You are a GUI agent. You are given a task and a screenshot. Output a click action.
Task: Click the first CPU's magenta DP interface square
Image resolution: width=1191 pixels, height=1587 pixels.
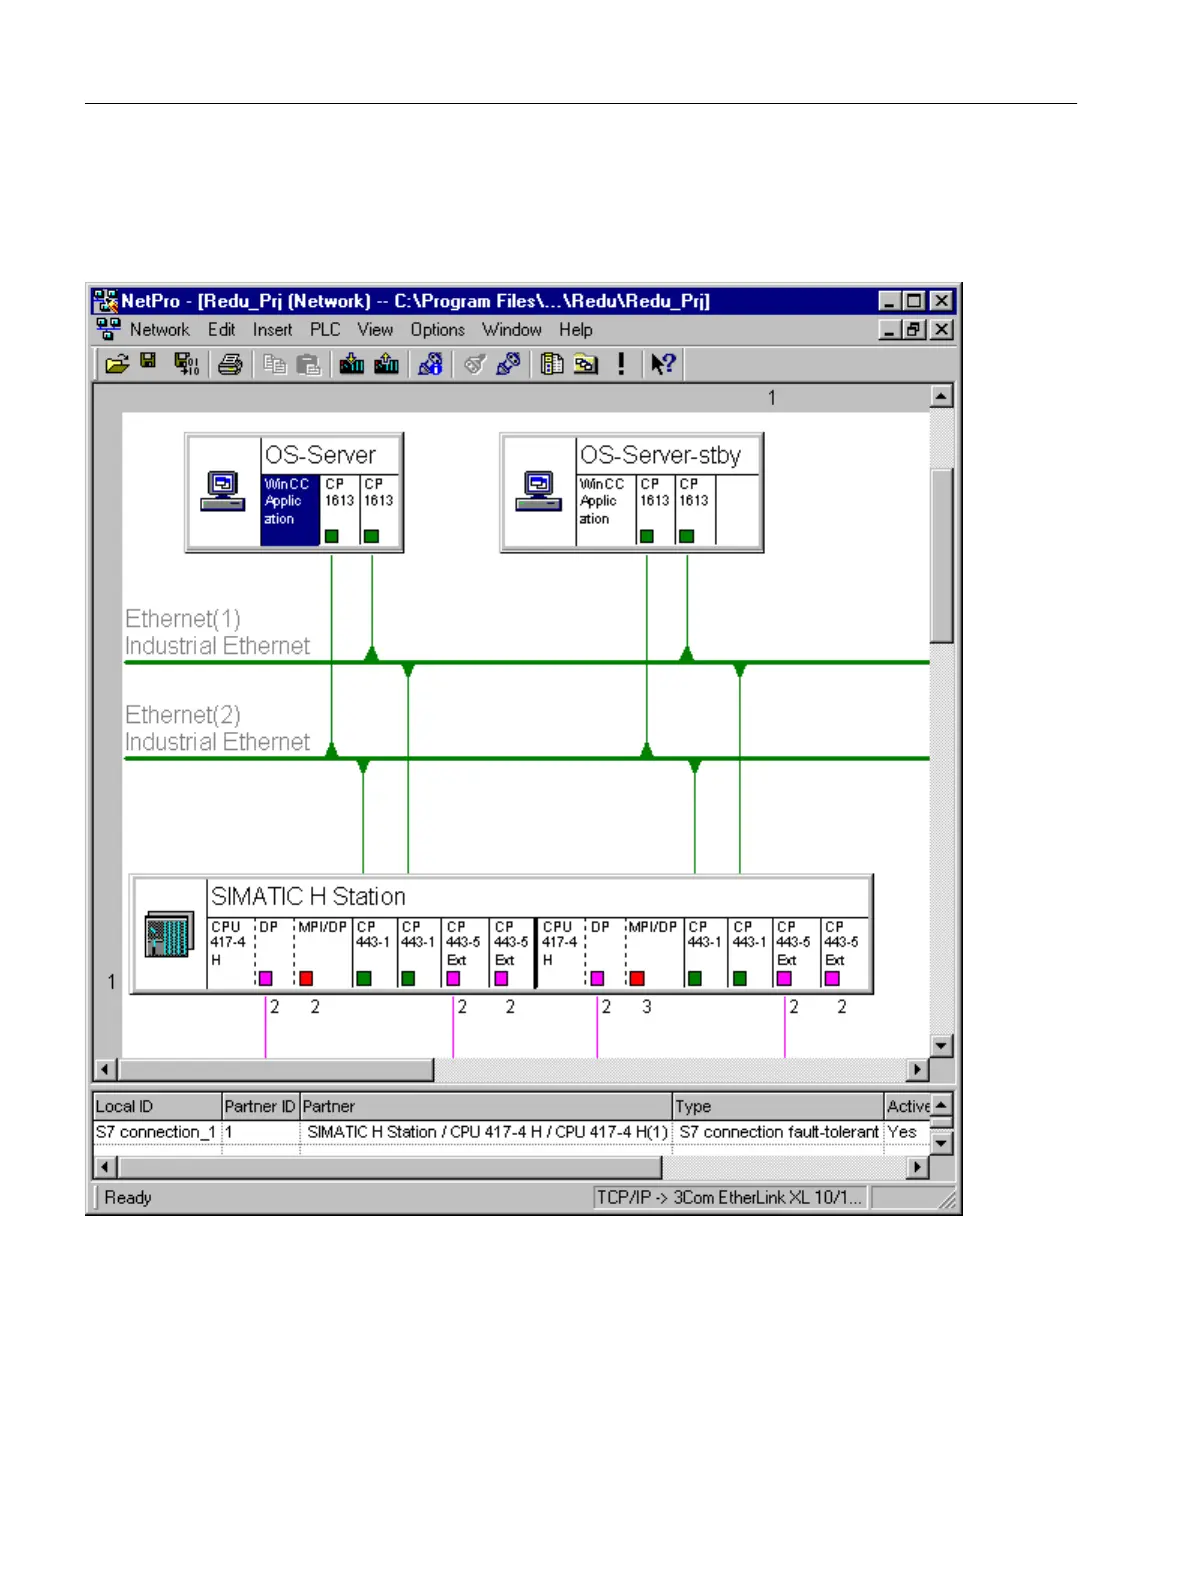(x=265, y=978)
